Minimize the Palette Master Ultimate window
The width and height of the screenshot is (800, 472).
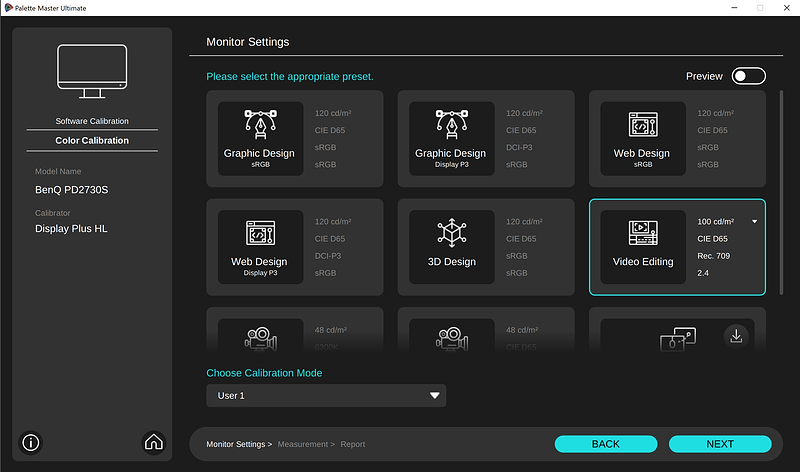pyautogui.click(x=734, y=8)
